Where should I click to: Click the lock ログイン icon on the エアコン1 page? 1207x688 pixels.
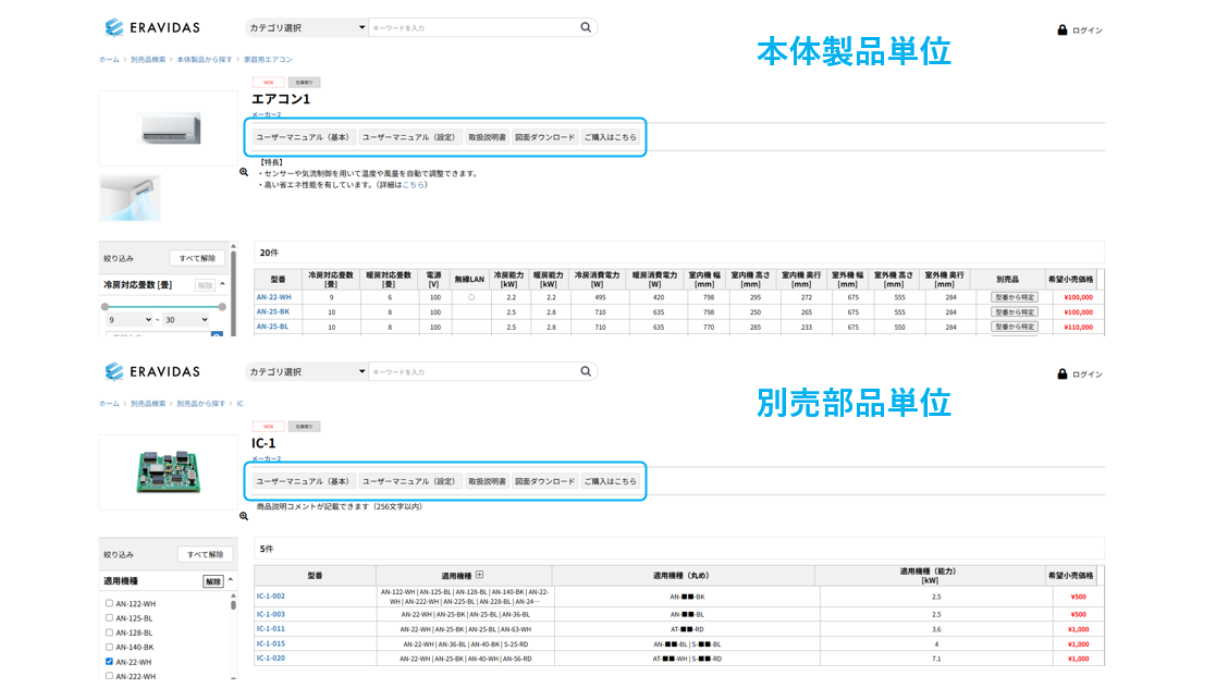pos(1062,30)
